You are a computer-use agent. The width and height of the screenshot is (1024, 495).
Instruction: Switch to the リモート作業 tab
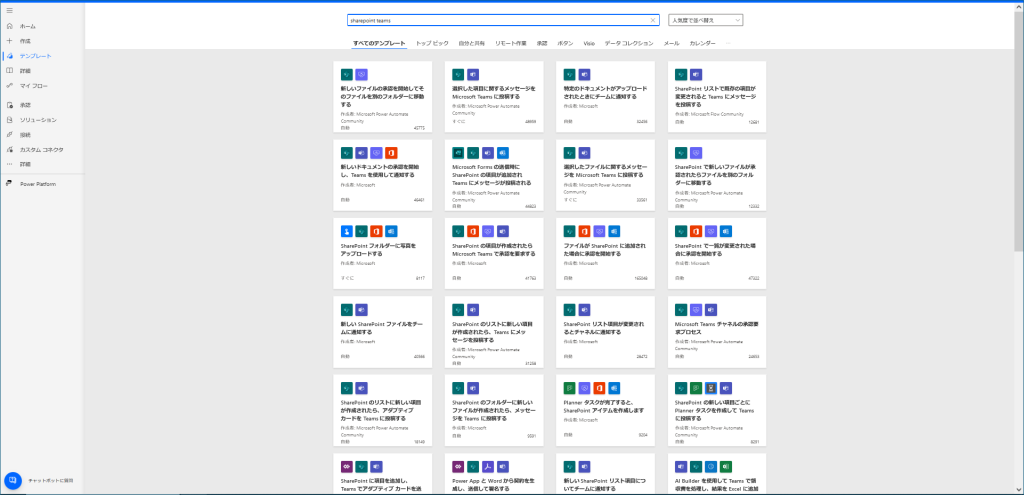(x=511, y=43)
